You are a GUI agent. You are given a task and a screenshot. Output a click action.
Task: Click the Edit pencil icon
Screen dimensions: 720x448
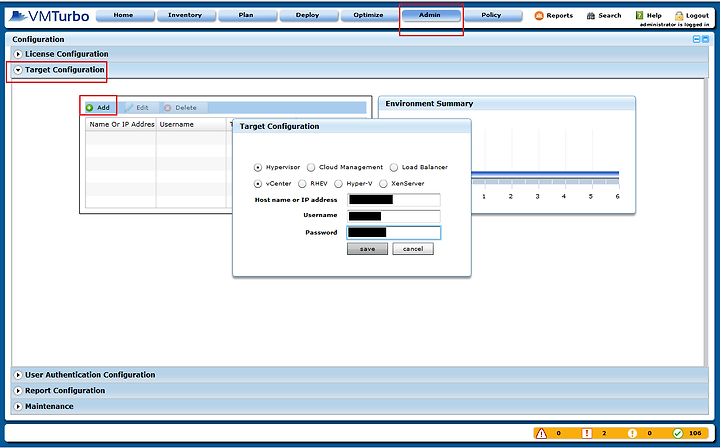point(129,108)
